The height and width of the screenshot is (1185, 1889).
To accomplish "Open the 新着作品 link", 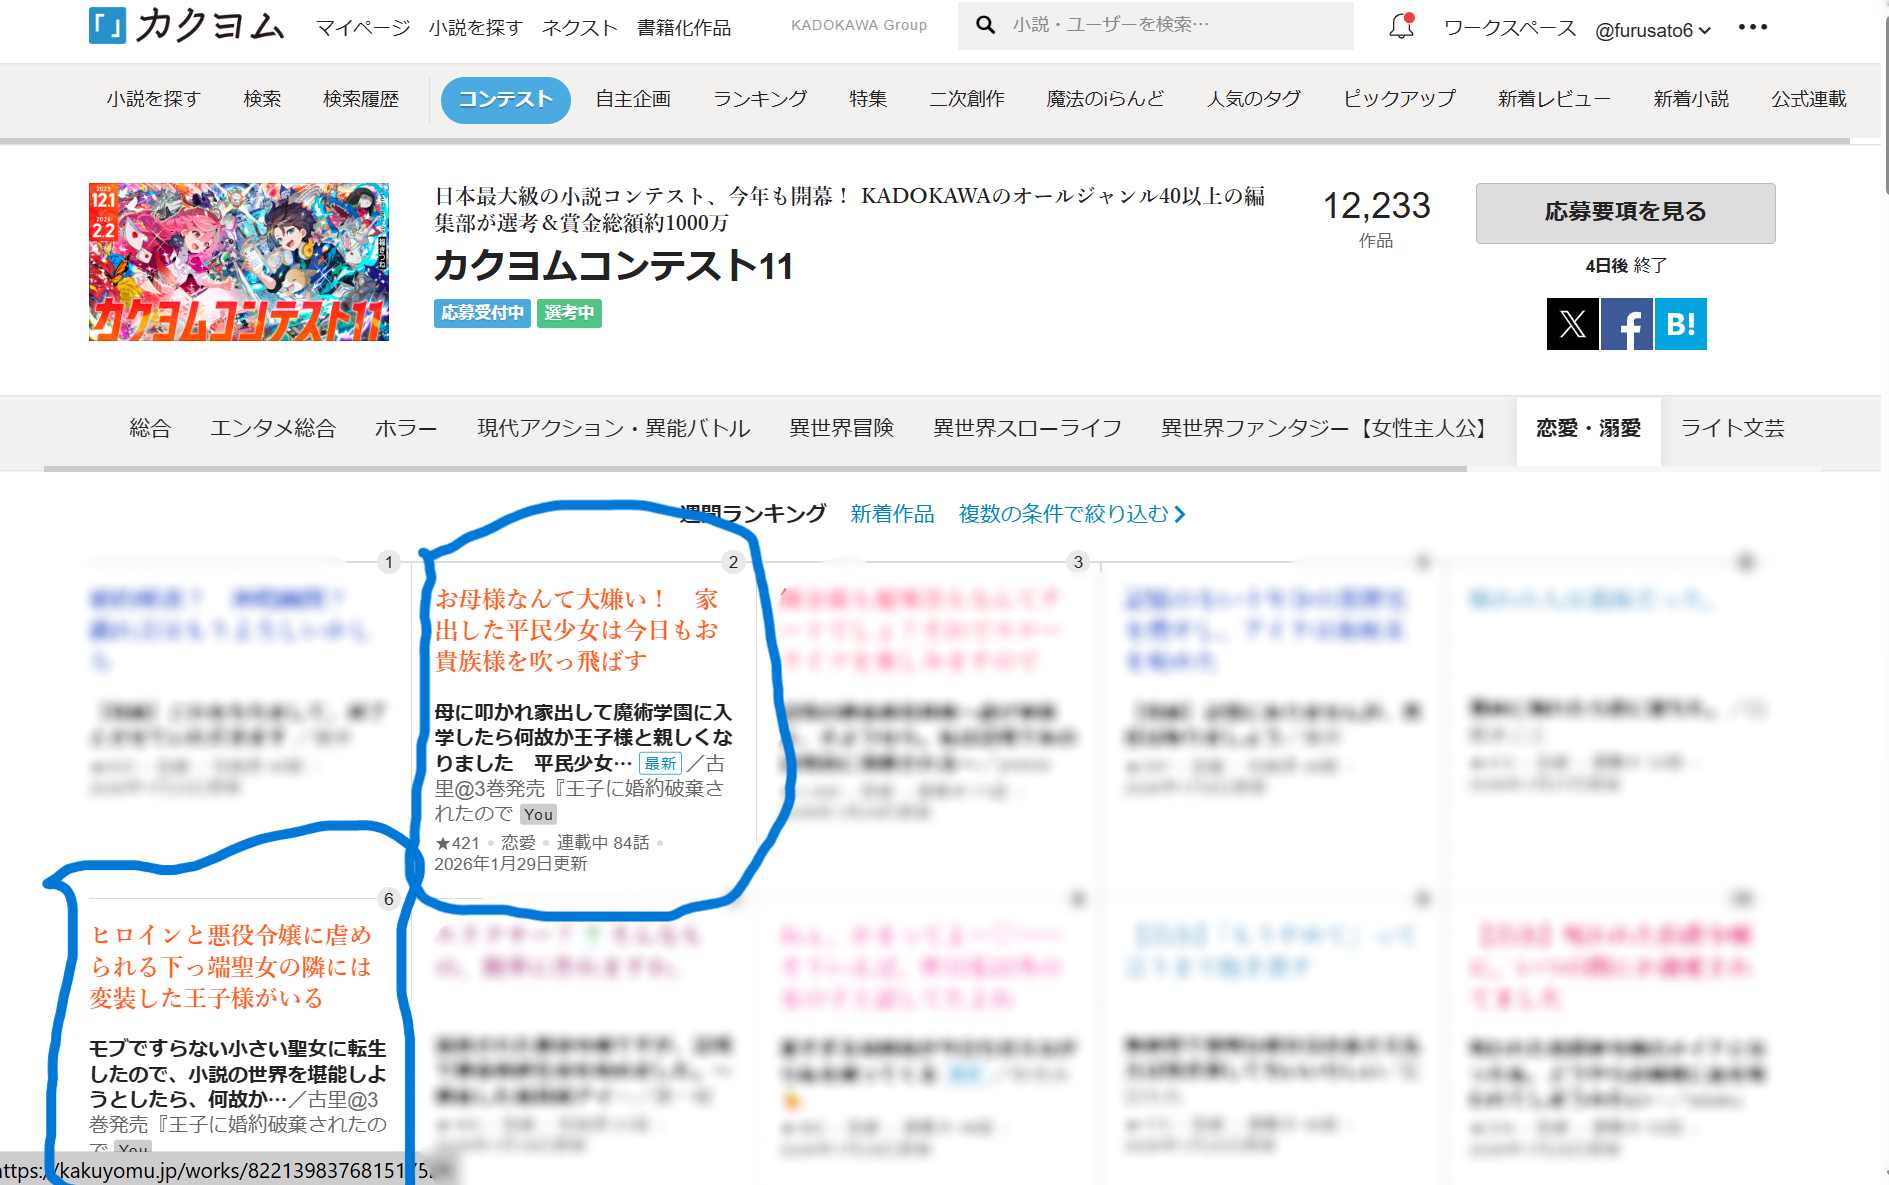I will point(892,514).
